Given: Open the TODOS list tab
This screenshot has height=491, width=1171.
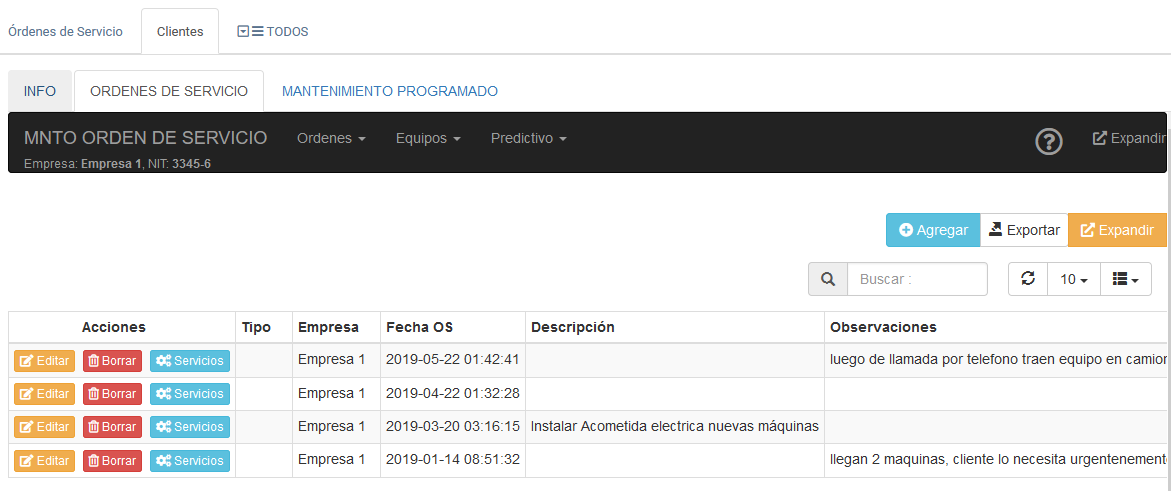Looking at the screenshot, I should click(x=273, y=31).
